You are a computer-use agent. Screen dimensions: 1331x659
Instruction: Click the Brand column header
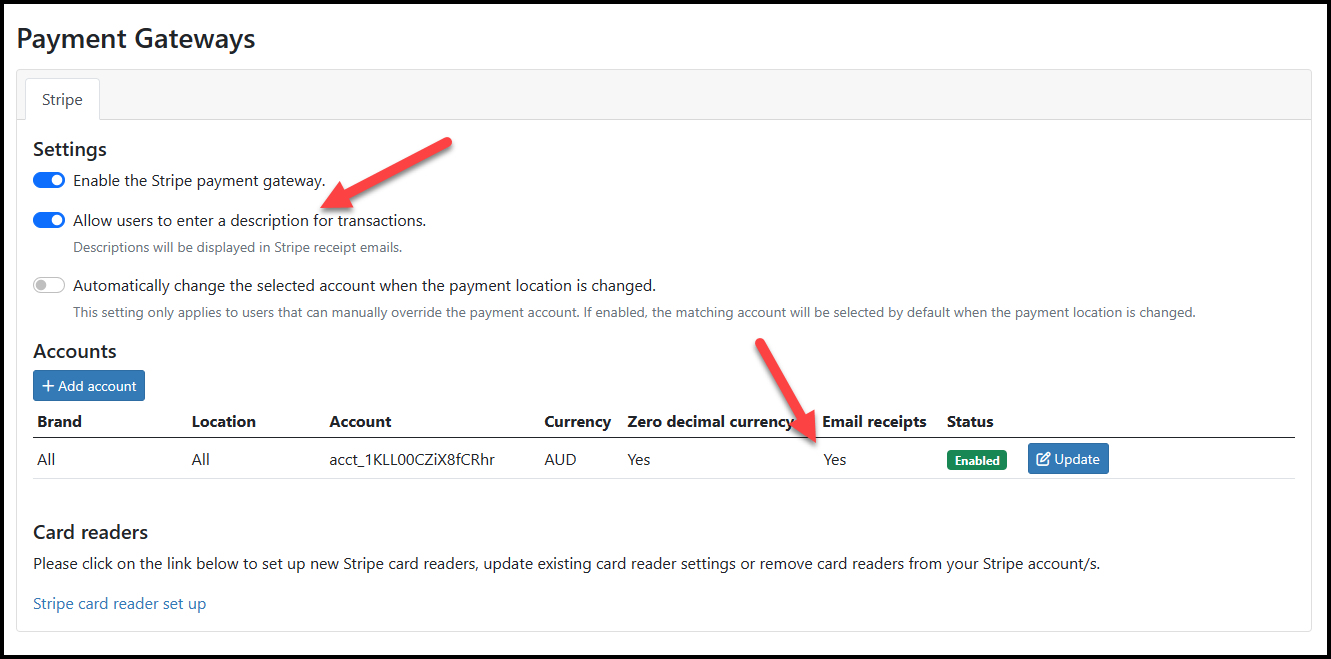click(59, 422)
